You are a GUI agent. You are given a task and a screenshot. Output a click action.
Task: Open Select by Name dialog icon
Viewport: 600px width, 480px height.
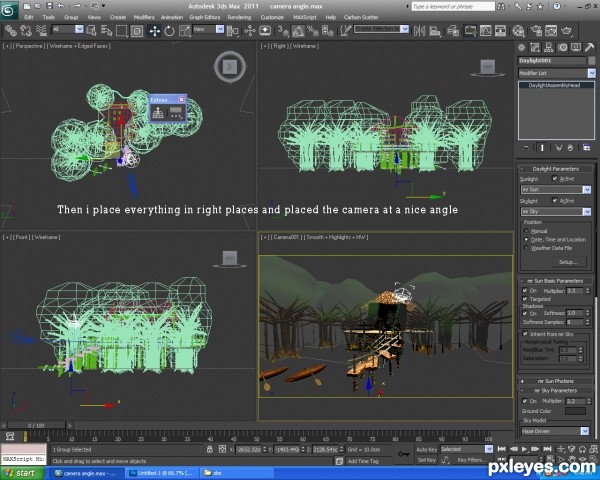click(106, 31)
